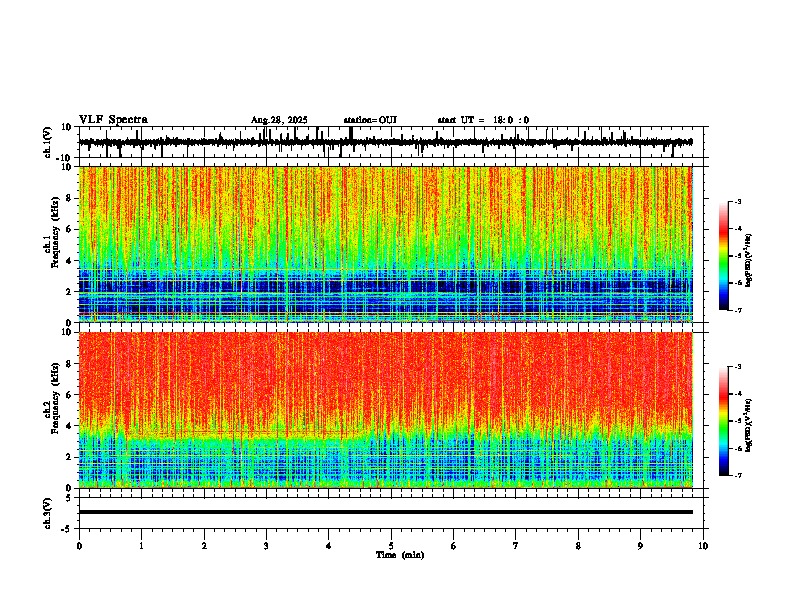Click time axis tick label '7'
This screenshot has height=612, width=792.
pyautogui.click(x=516, y=546)
